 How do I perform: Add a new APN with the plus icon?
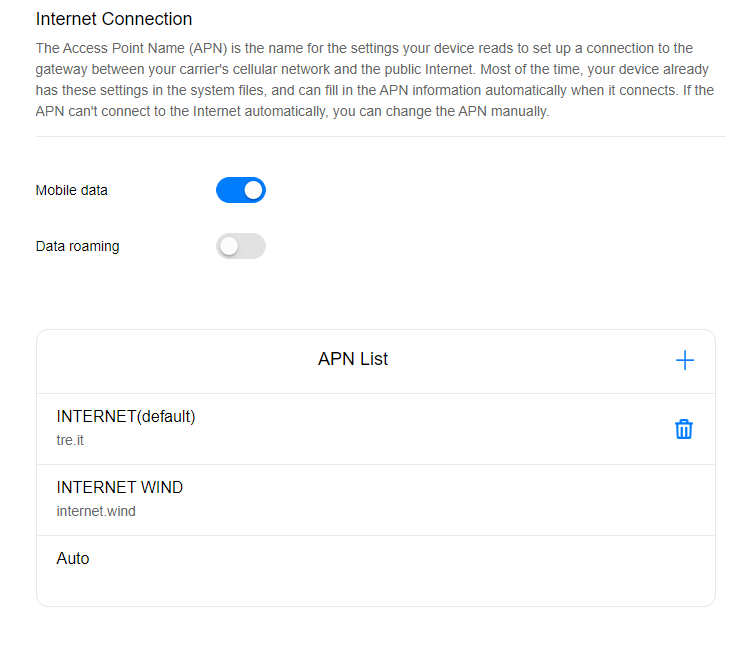coord(685,360)
